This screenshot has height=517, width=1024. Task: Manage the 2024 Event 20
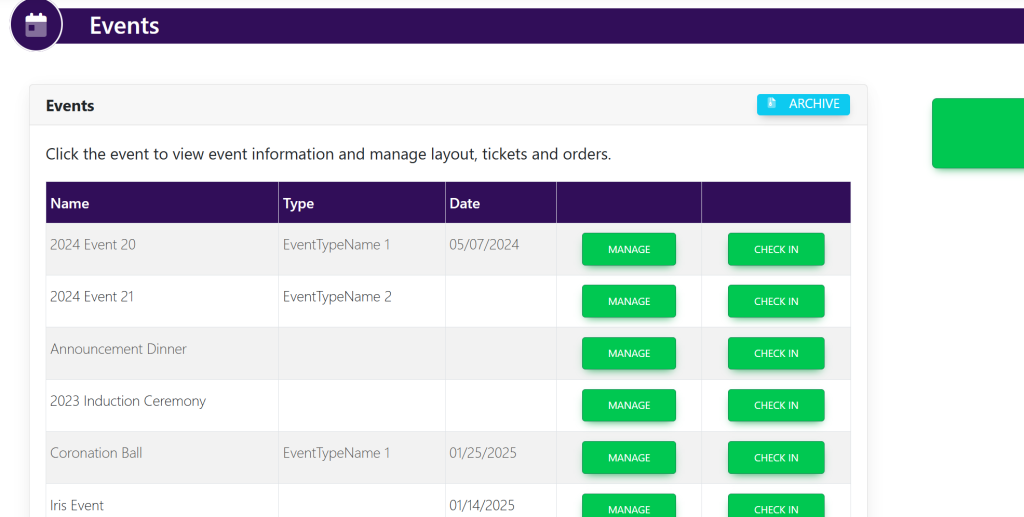(628, 249)
